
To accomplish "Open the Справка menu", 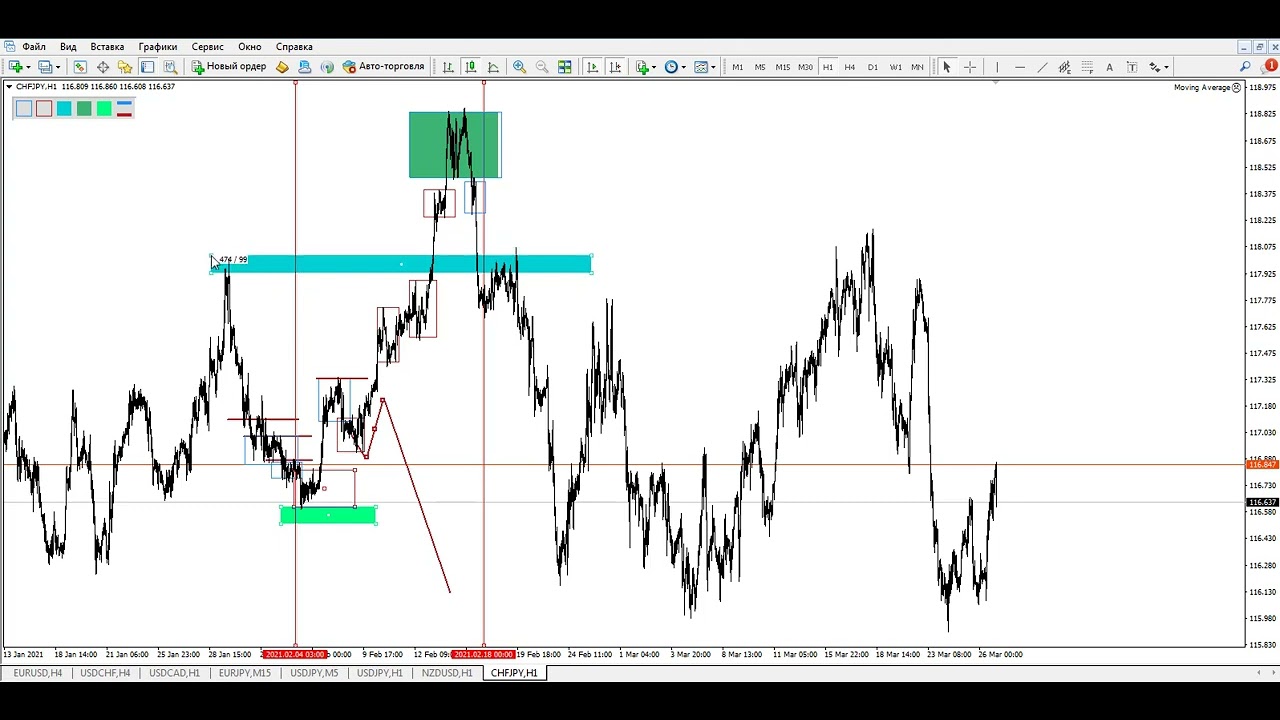I will pyautogui.click(x=294, y=47).
